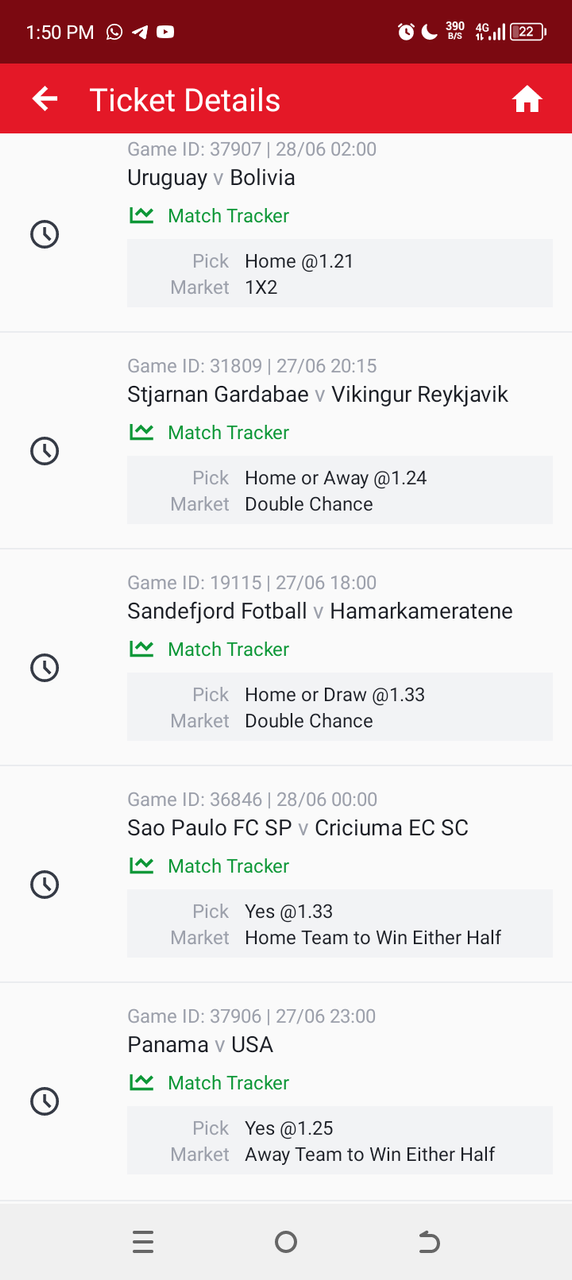Open Match Tracker for Uruguay v Bolivia

pos(209,215)
